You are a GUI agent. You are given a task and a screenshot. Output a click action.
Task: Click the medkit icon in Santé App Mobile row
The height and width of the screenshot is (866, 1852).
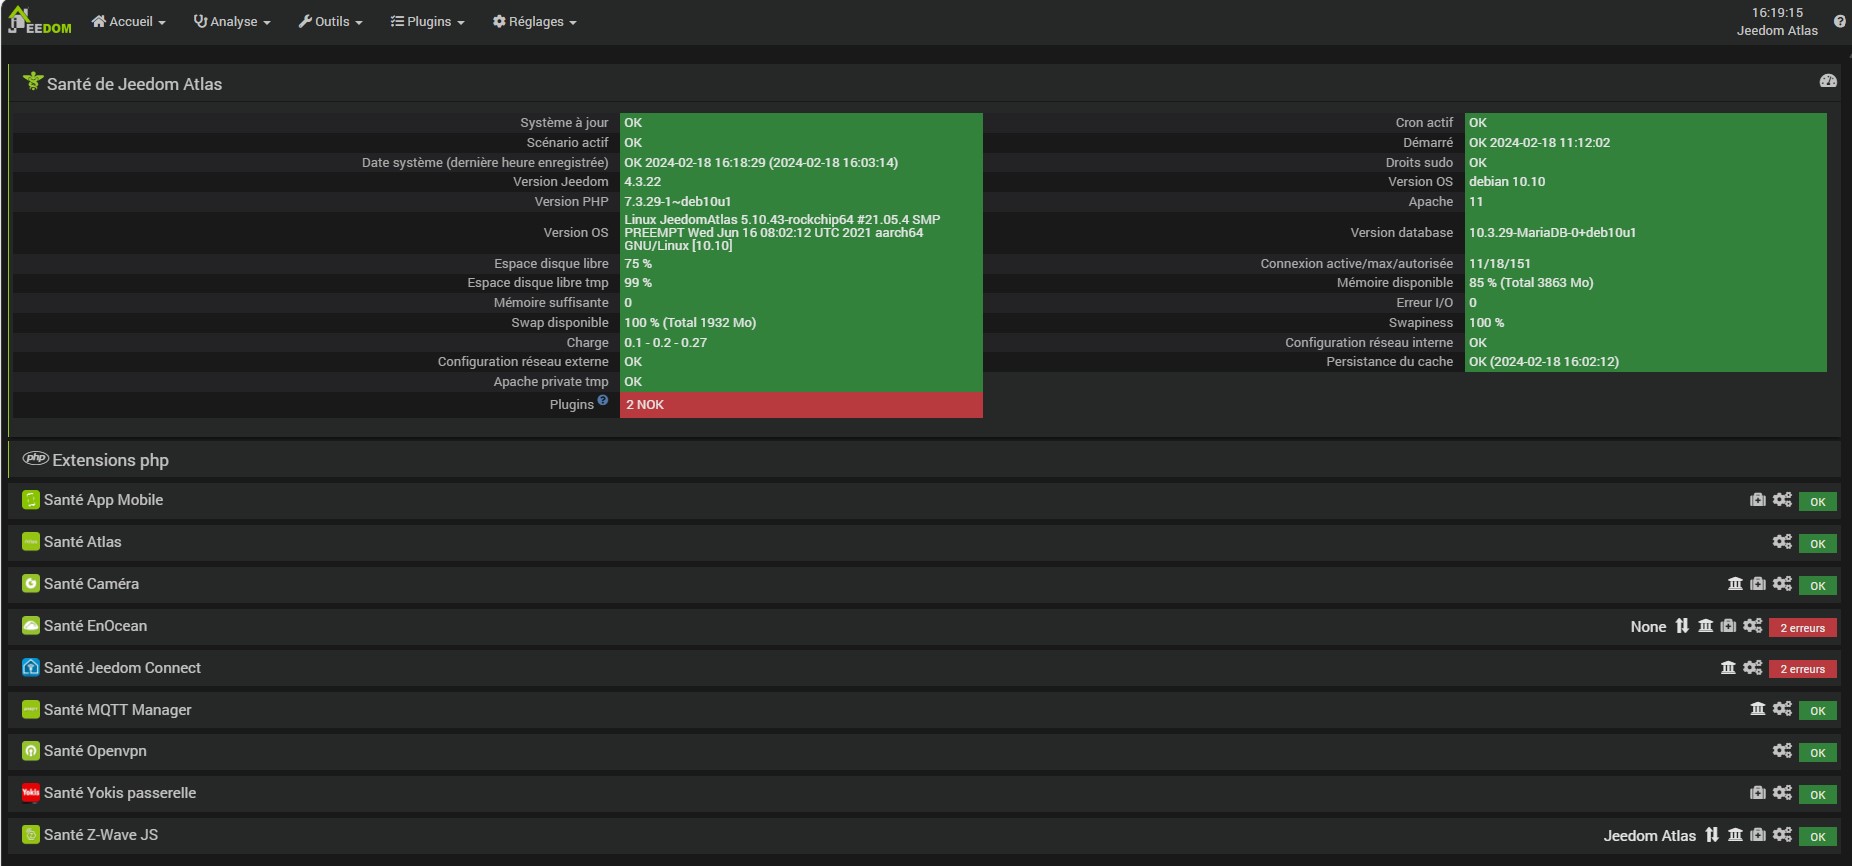point(1758,500)
